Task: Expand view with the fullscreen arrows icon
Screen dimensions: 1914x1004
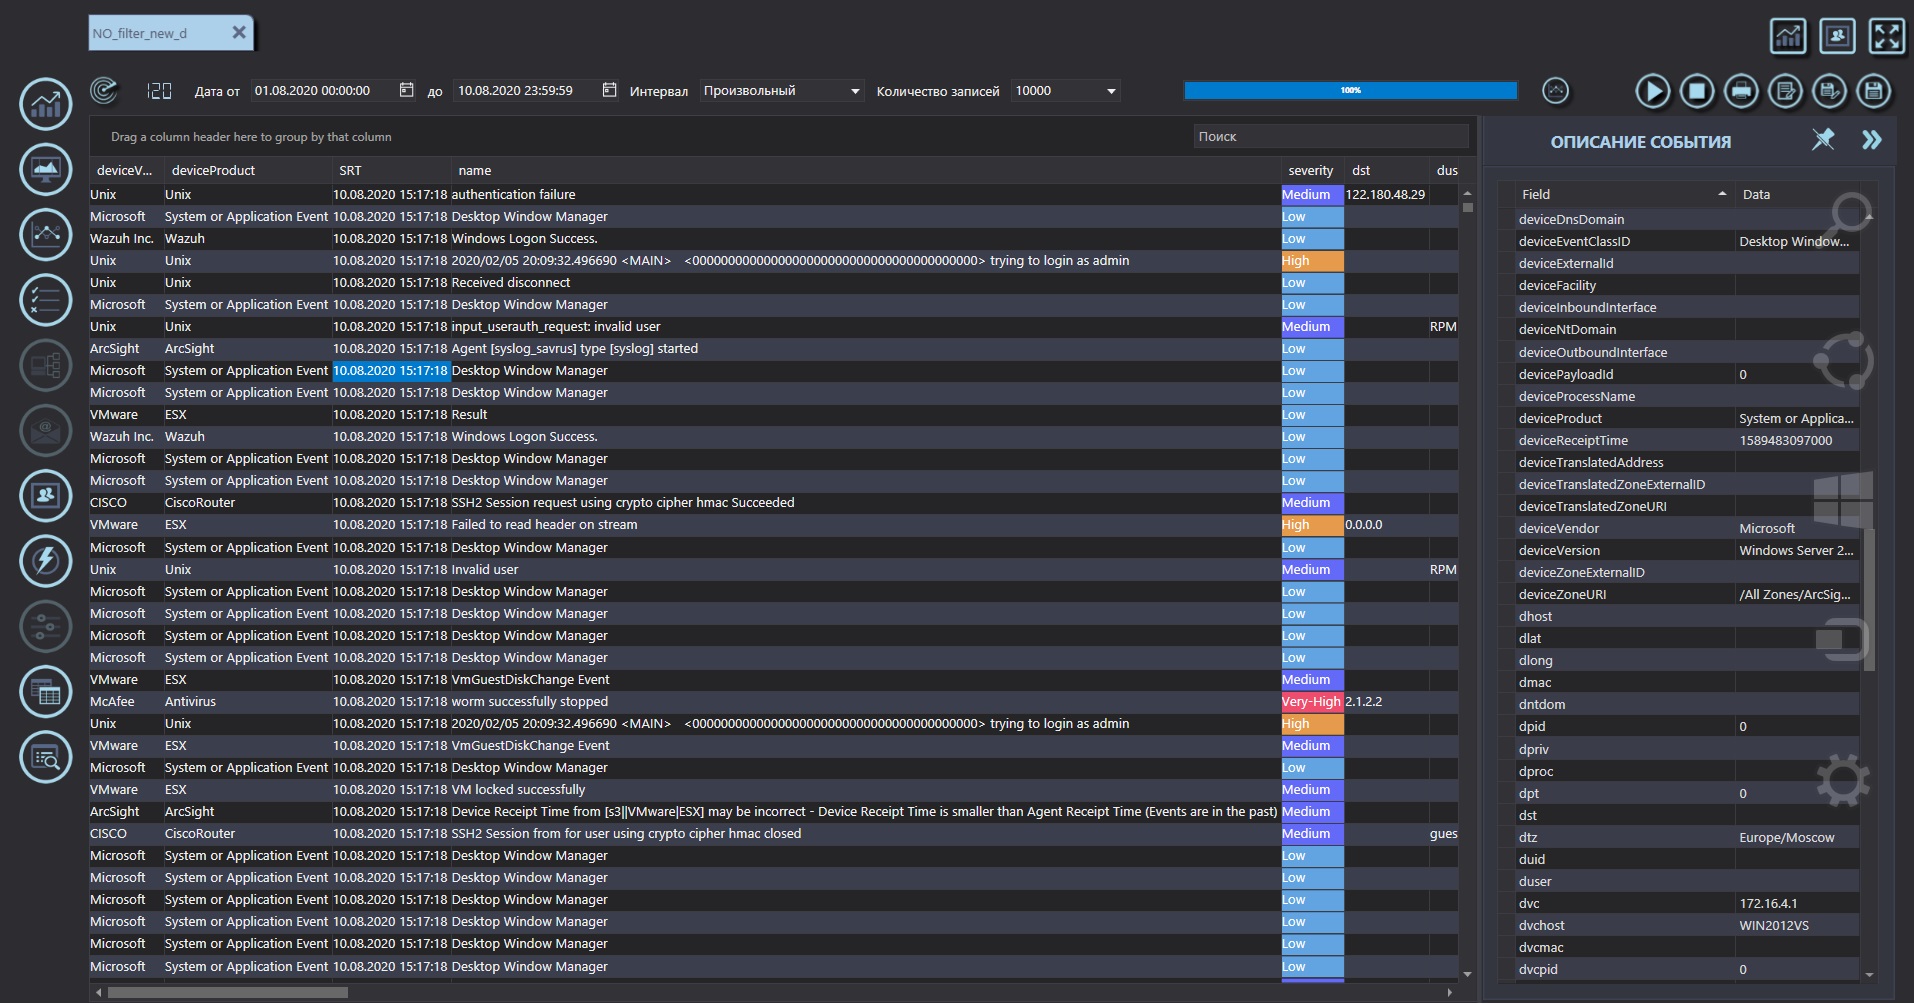Action: coord(1886,37)
